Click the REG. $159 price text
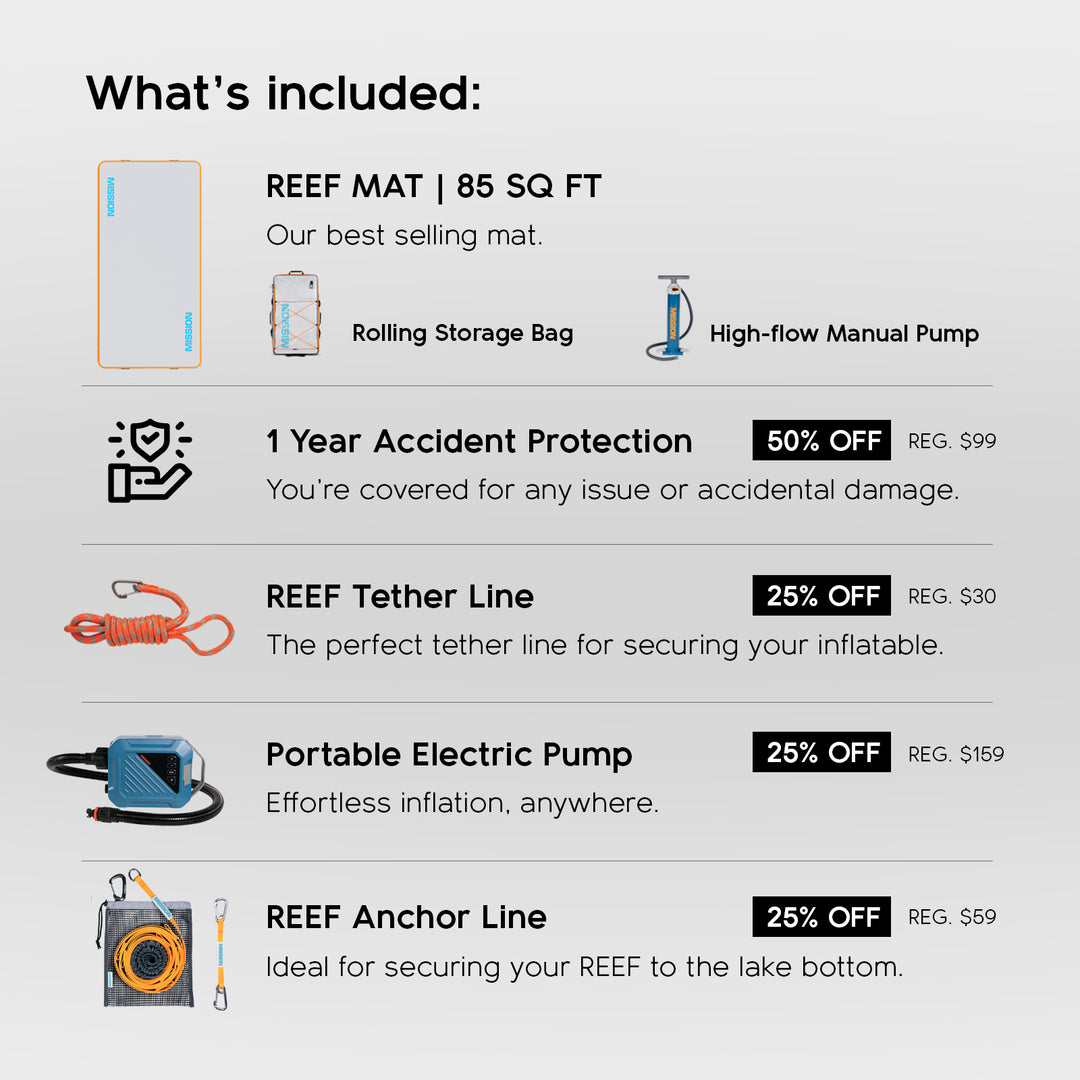Viewport: 1080px width, 1080px height. click(955, 754)
